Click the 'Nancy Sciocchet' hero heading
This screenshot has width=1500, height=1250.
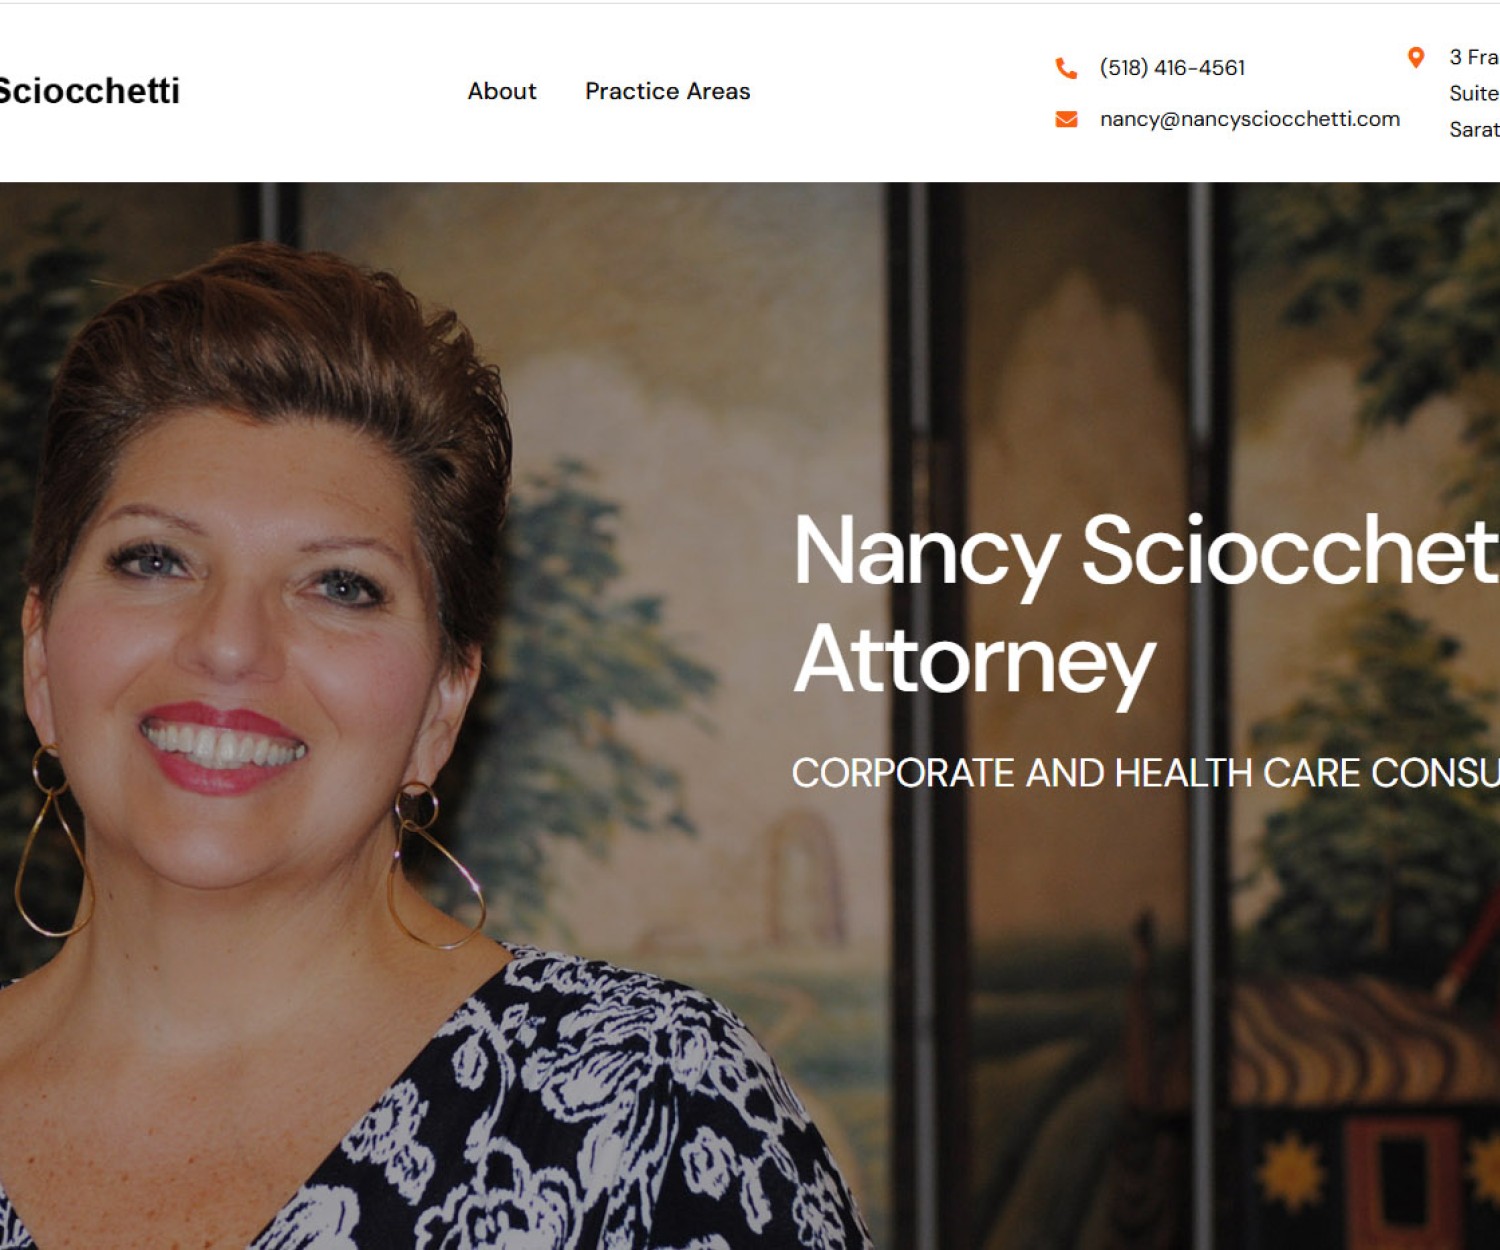pos(1146,551)
